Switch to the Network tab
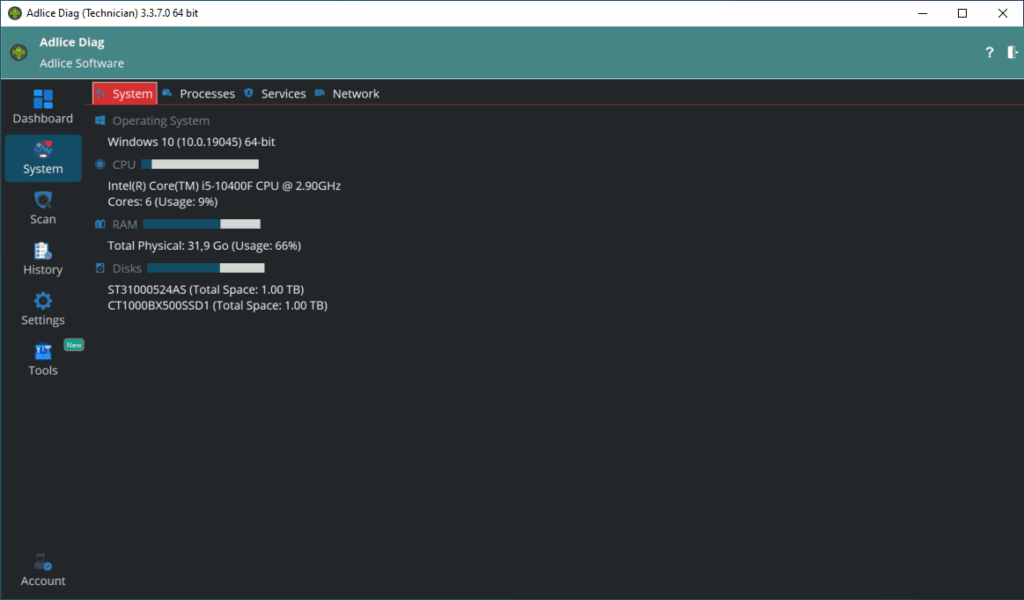1024x600 pixels. tap(355, 94)
